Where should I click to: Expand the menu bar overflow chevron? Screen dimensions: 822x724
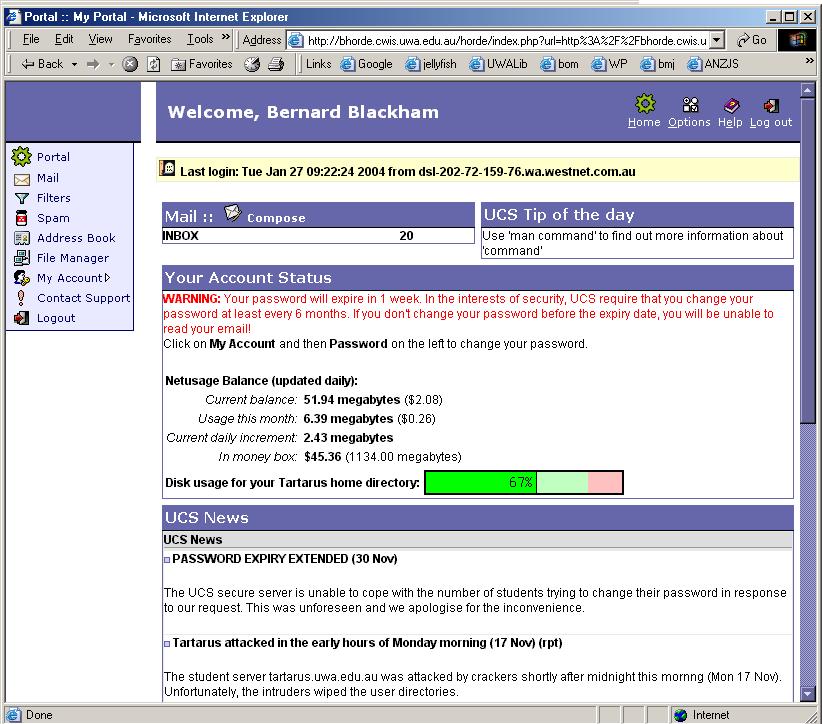click(226, 37)
